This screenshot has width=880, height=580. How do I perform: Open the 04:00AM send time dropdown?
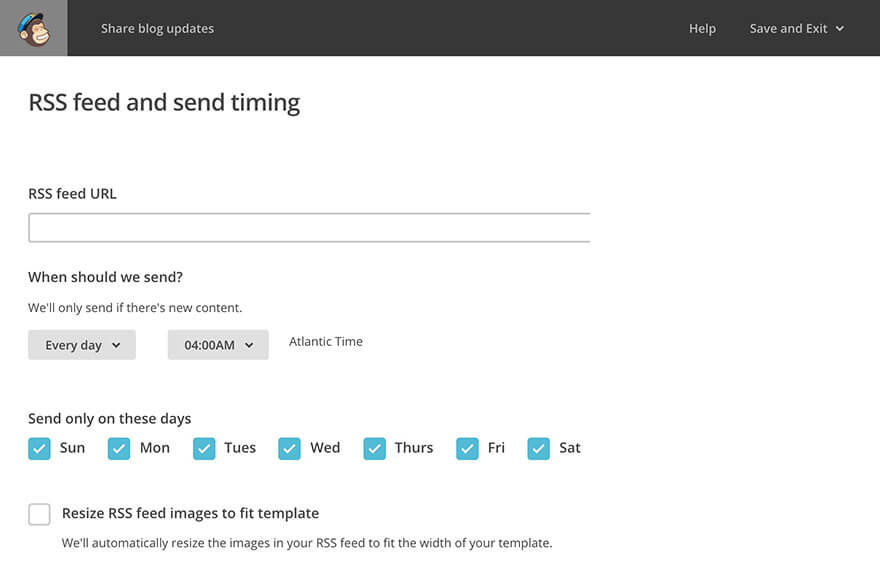point(218,345)
